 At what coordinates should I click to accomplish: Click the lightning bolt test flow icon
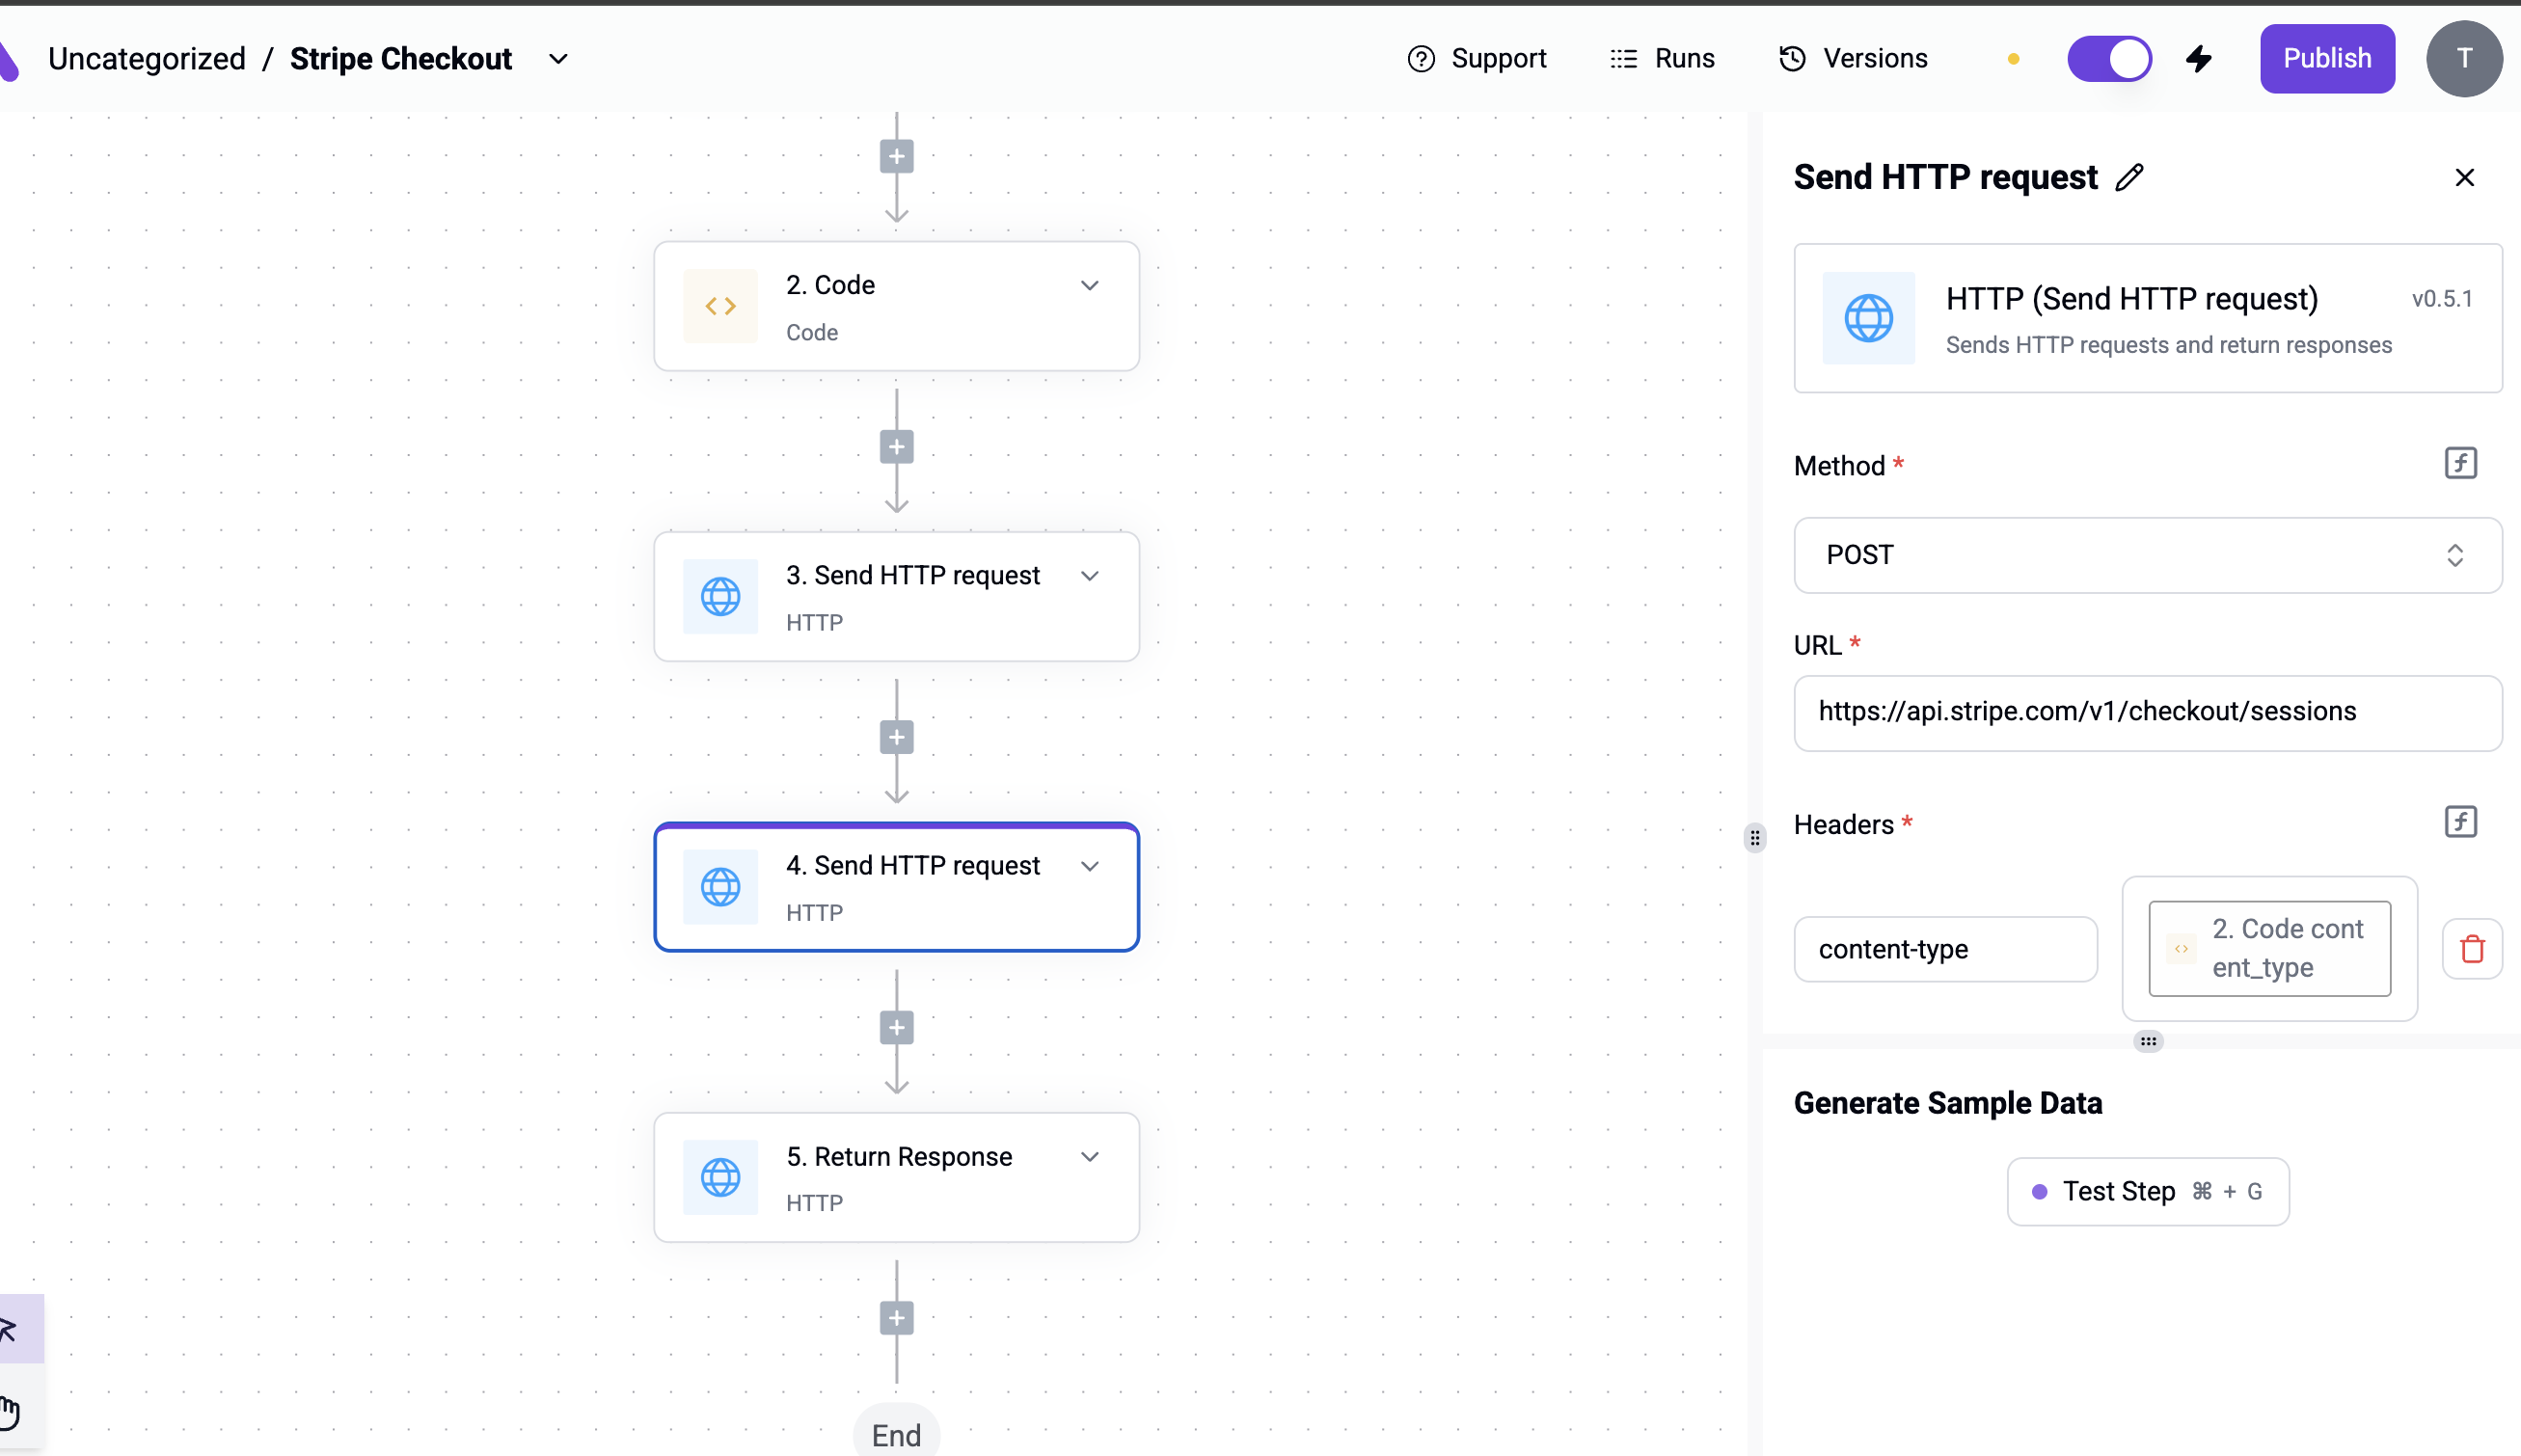[x=2198, y=59]
